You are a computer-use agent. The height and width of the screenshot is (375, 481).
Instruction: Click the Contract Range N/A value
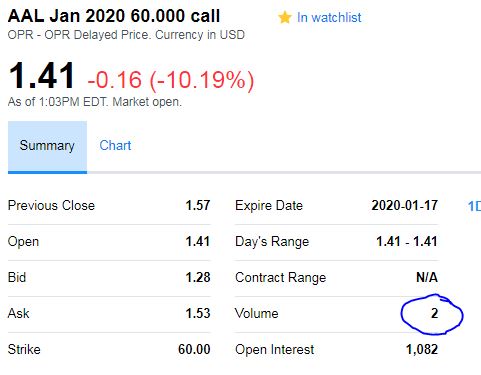[x=427, y=277]
